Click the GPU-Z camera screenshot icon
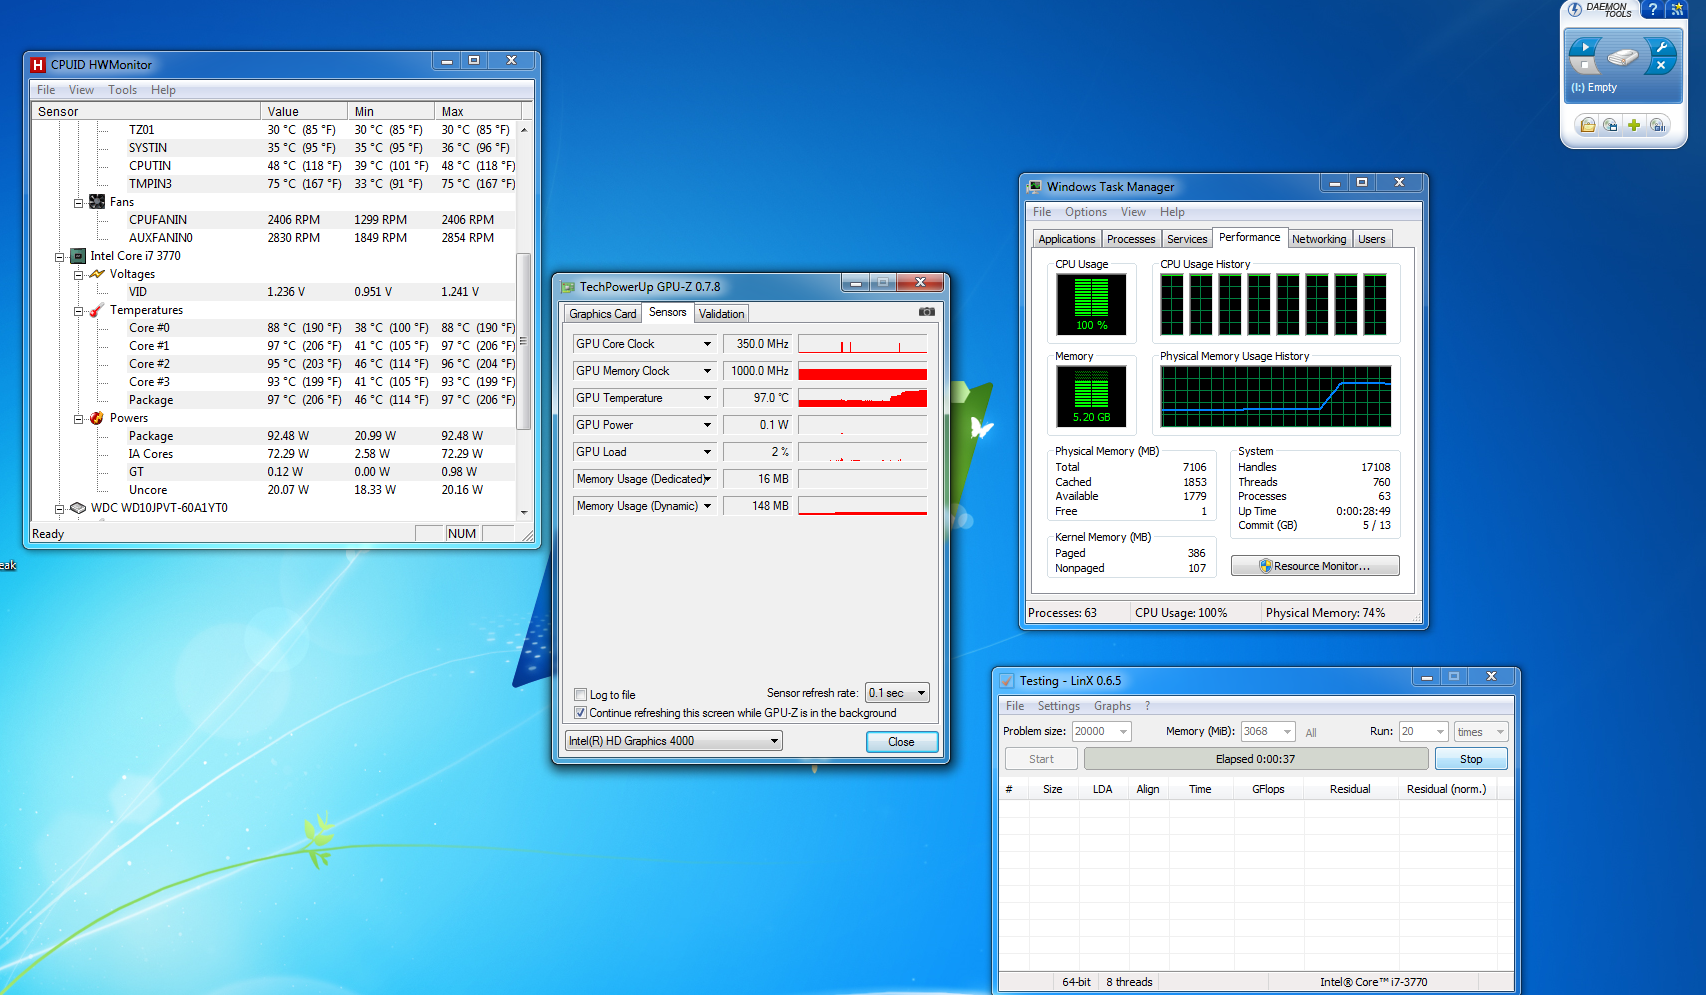Image resolution: width=1706 pixels, height=995 pixels. 927,312
